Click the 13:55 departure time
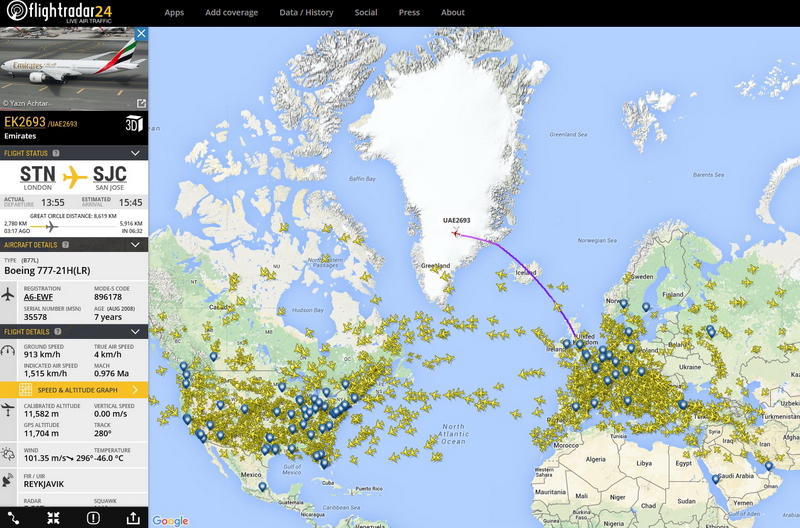The height and width of the screenshot is (528, 800). [53, 203]
